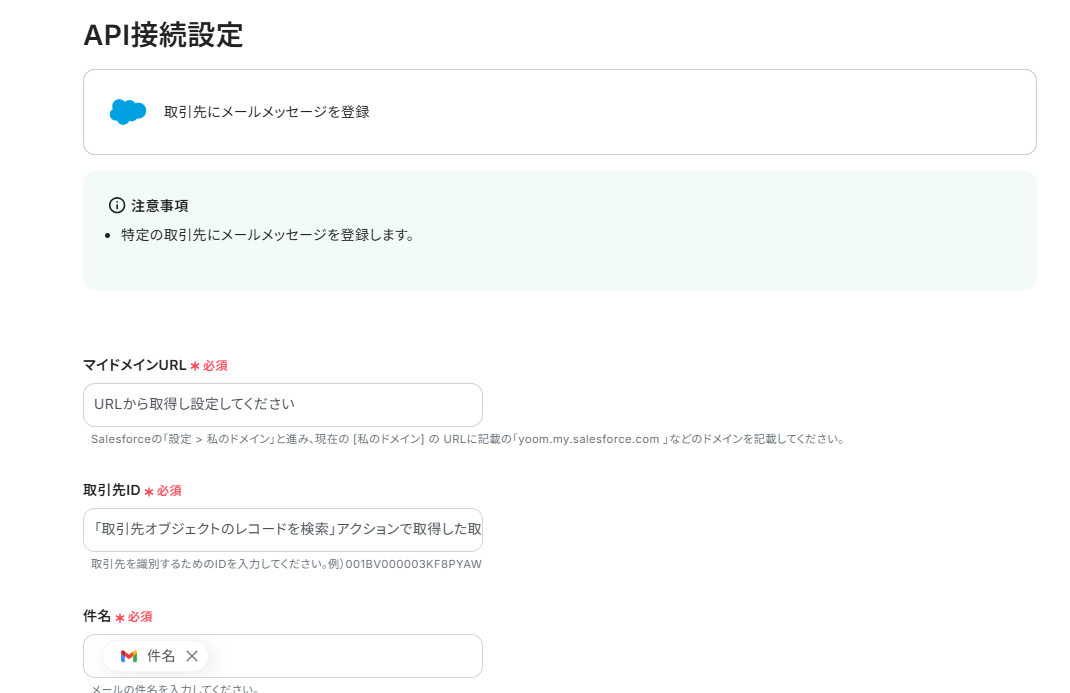1070x693 pixels.
Task: Click the Gmail icon in 件名 chip
Action: click(x=129, y=656)
